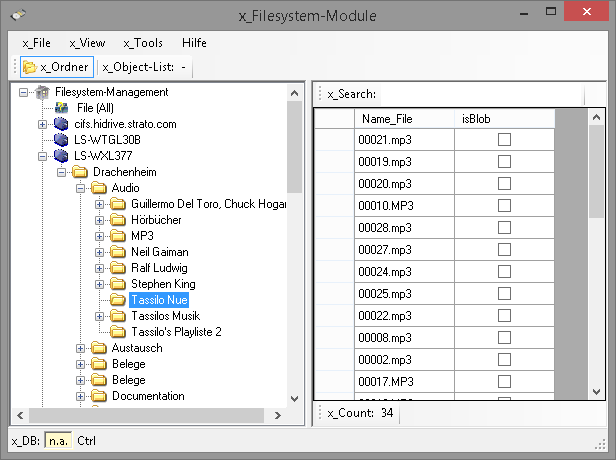Click the Austausch folder icon

(x=99, y=348)
